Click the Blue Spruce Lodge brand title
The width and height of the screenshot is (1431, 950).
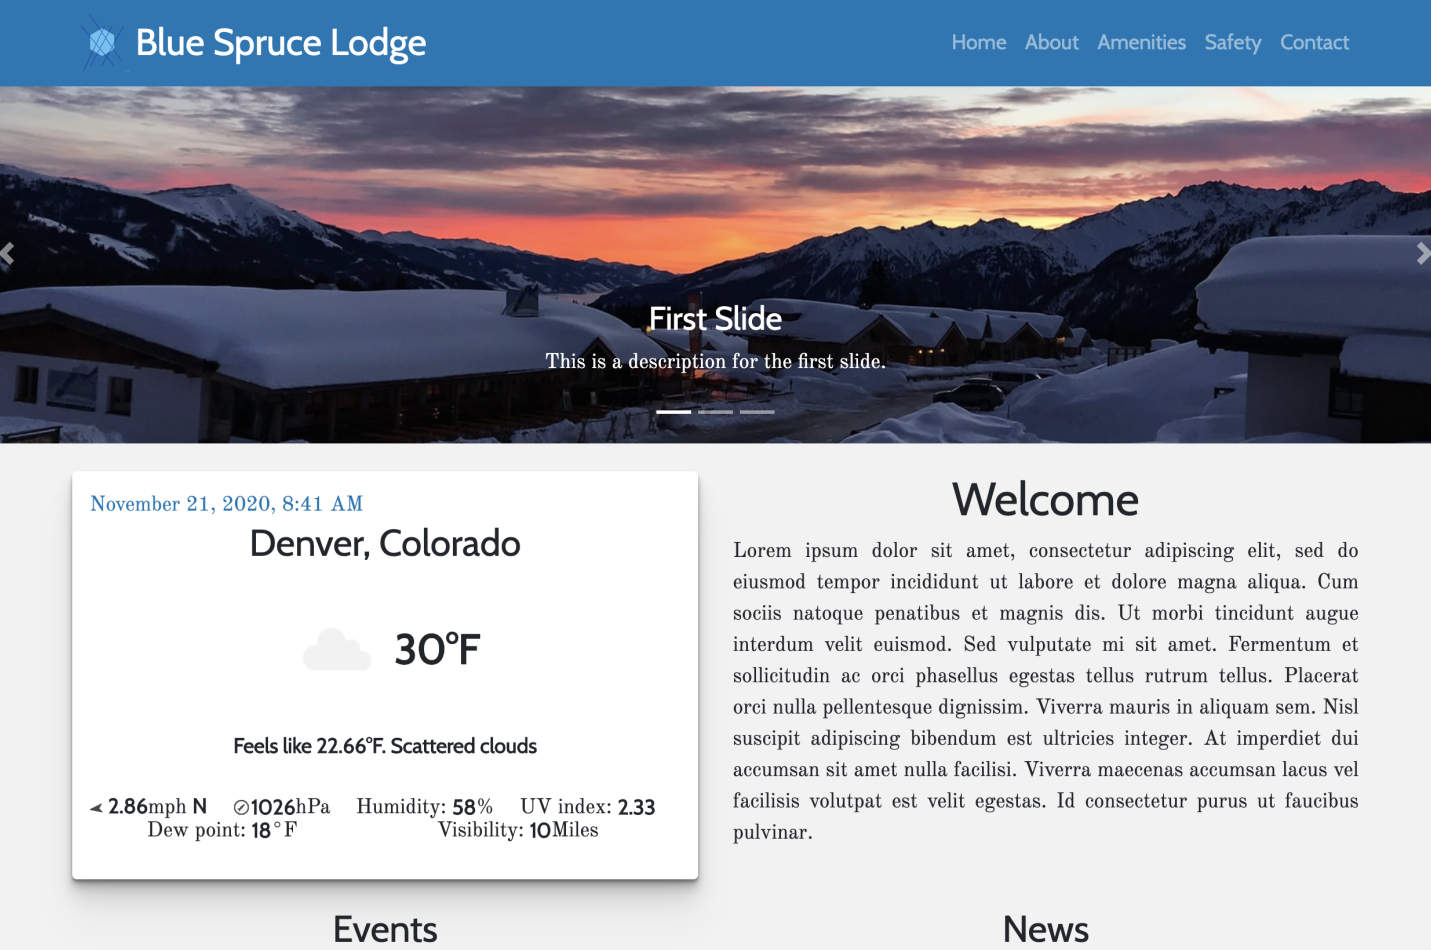pos(281,43)
